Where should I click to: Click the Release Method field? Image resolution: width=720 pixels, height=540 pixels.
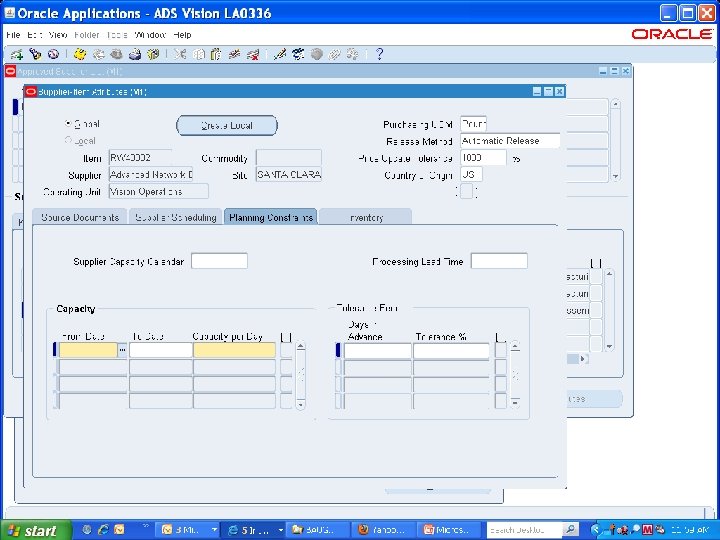(x=510, y=141)
